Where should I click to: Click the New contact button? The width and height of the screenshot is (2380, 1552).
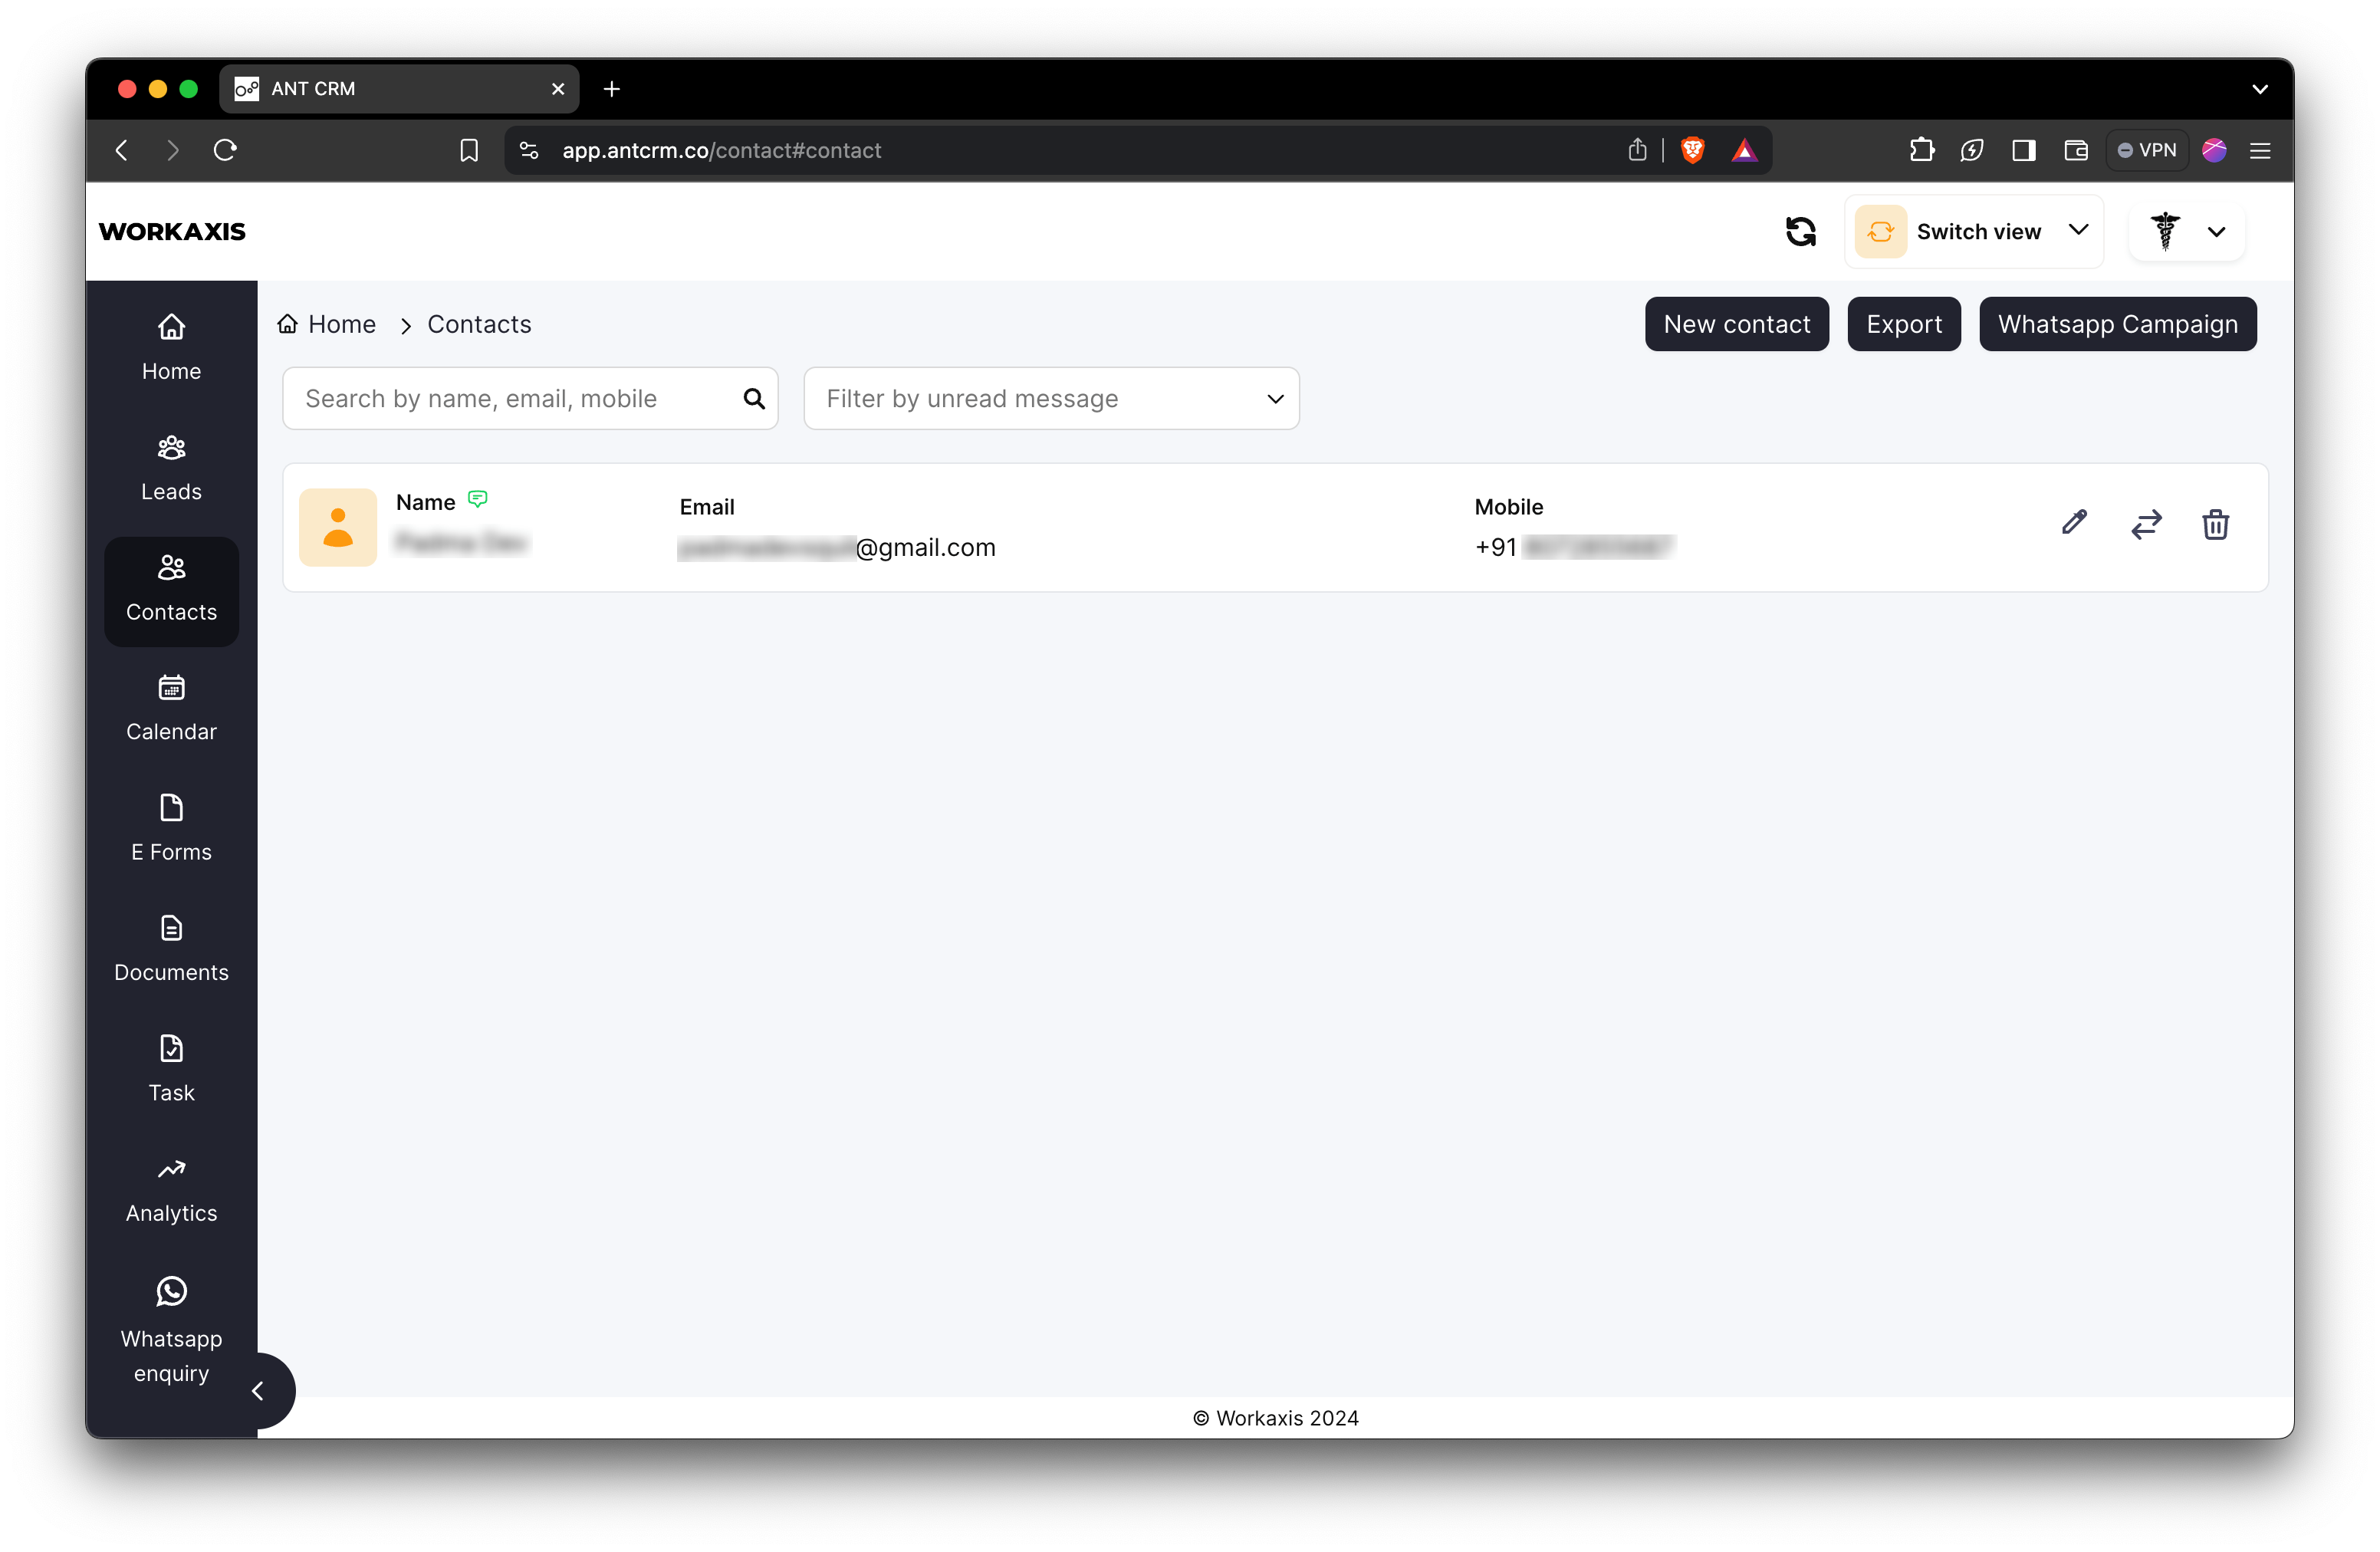pyautogui.click(x=1736, y=324)
